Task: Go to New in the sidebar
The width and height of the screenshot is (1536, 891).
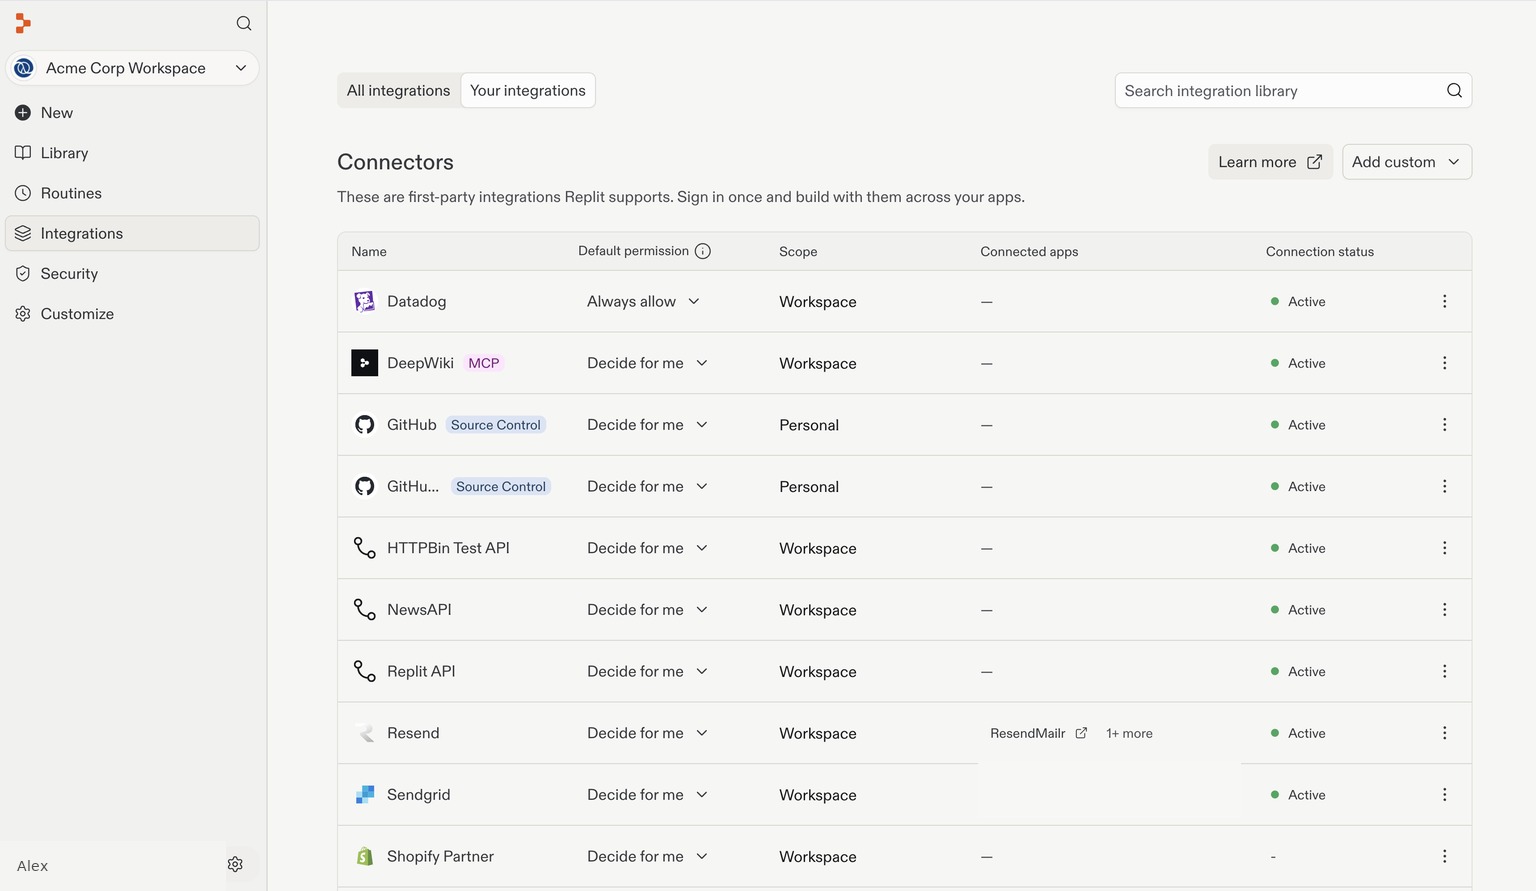Action: coord(132,113)
